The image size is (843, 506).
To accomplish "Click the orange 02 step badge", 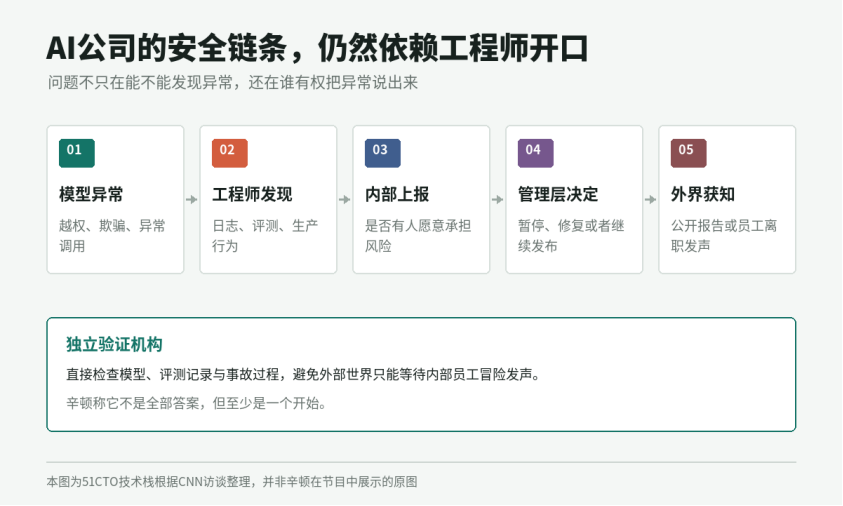I will point(230,153).
